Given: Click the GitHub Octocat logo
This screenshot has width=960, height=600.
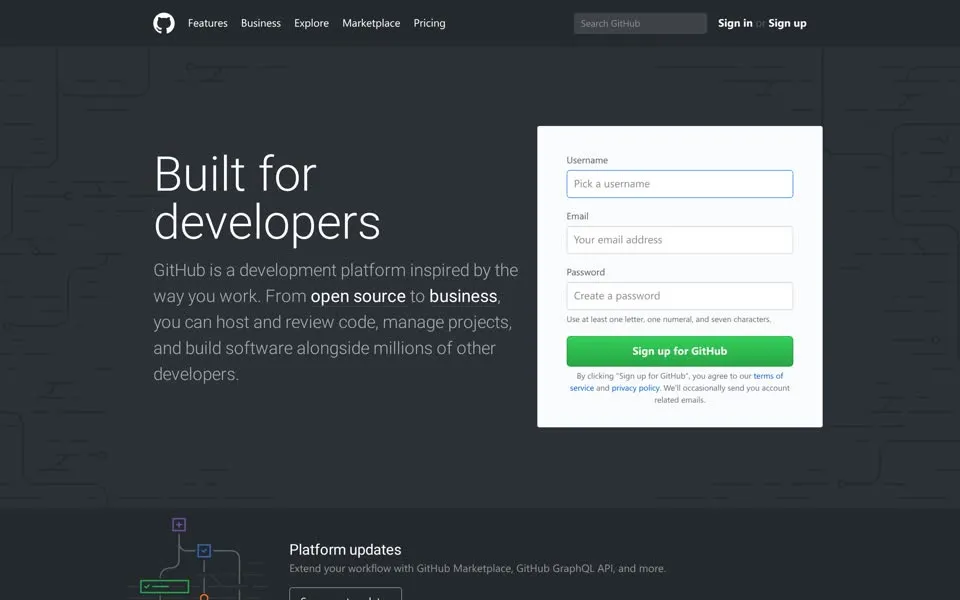Looking at the screenshot, I should (x=163, y=23).
